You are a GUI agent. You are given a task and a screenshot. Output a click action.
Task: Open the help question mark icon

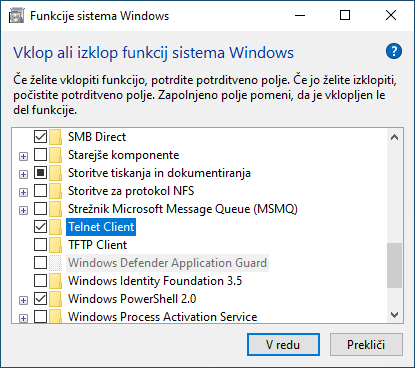pyautogui.click(x=394, y=51)
